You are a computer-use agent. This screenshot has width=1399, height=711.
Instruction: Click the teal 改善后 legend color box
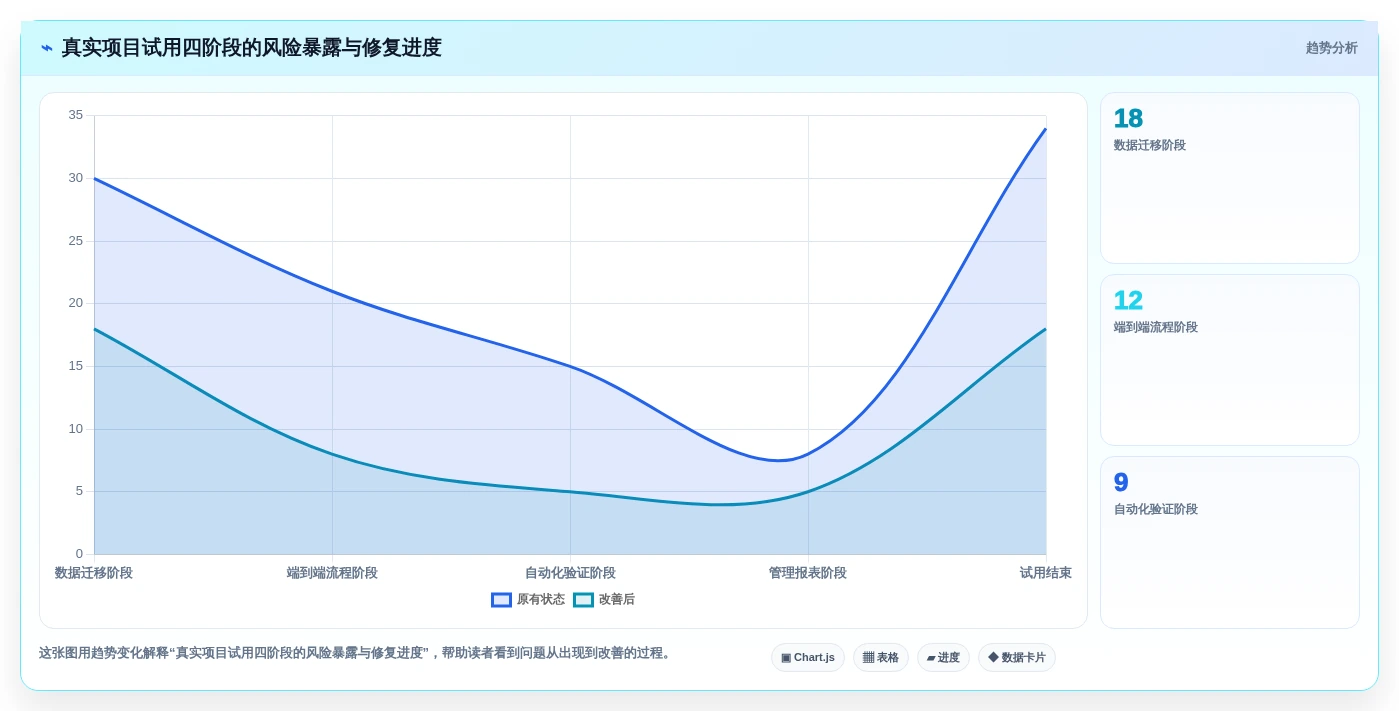click(583, 600)
